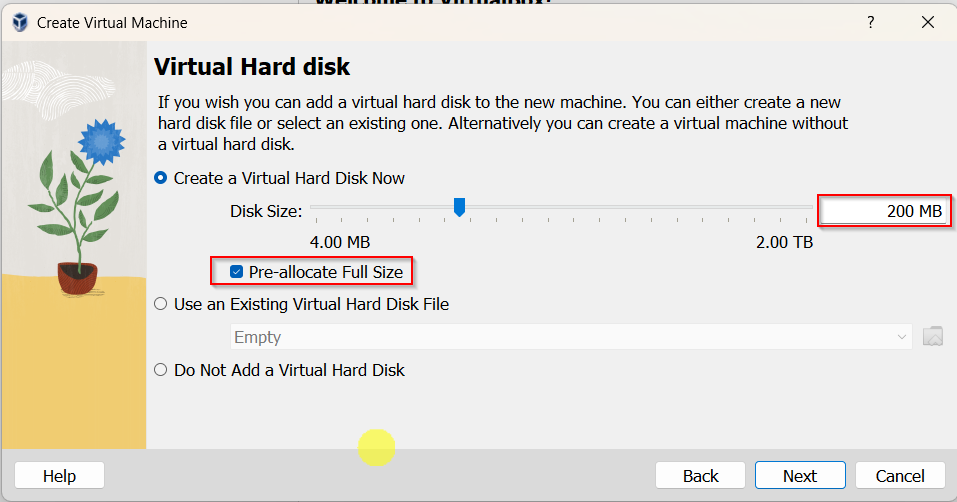The width and height of the screenshot is (957, 502).
Task: Select Create a Virtual Hard Disk Now
Action: click(x=161, y=178)
